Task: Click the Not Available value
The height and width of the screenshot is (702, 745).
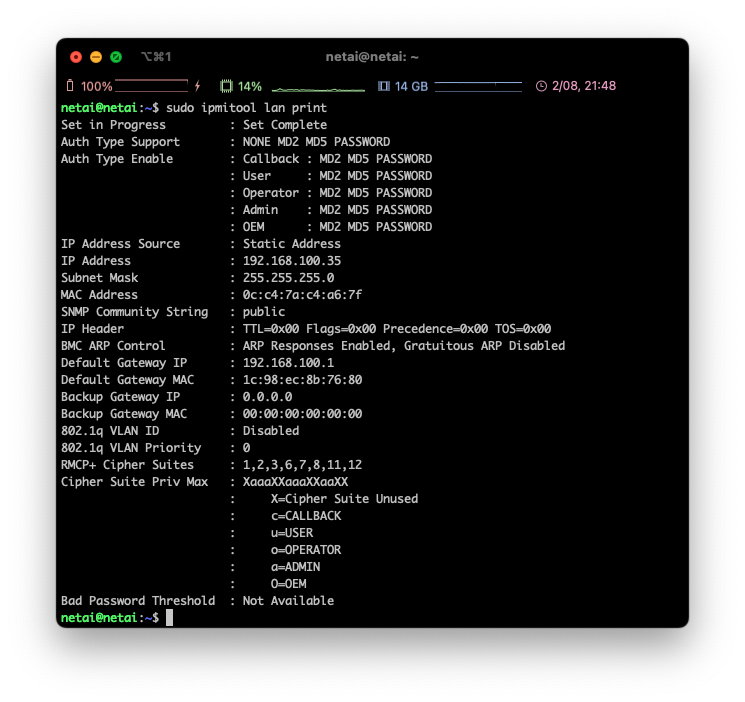Action: (x=288, y=601)
